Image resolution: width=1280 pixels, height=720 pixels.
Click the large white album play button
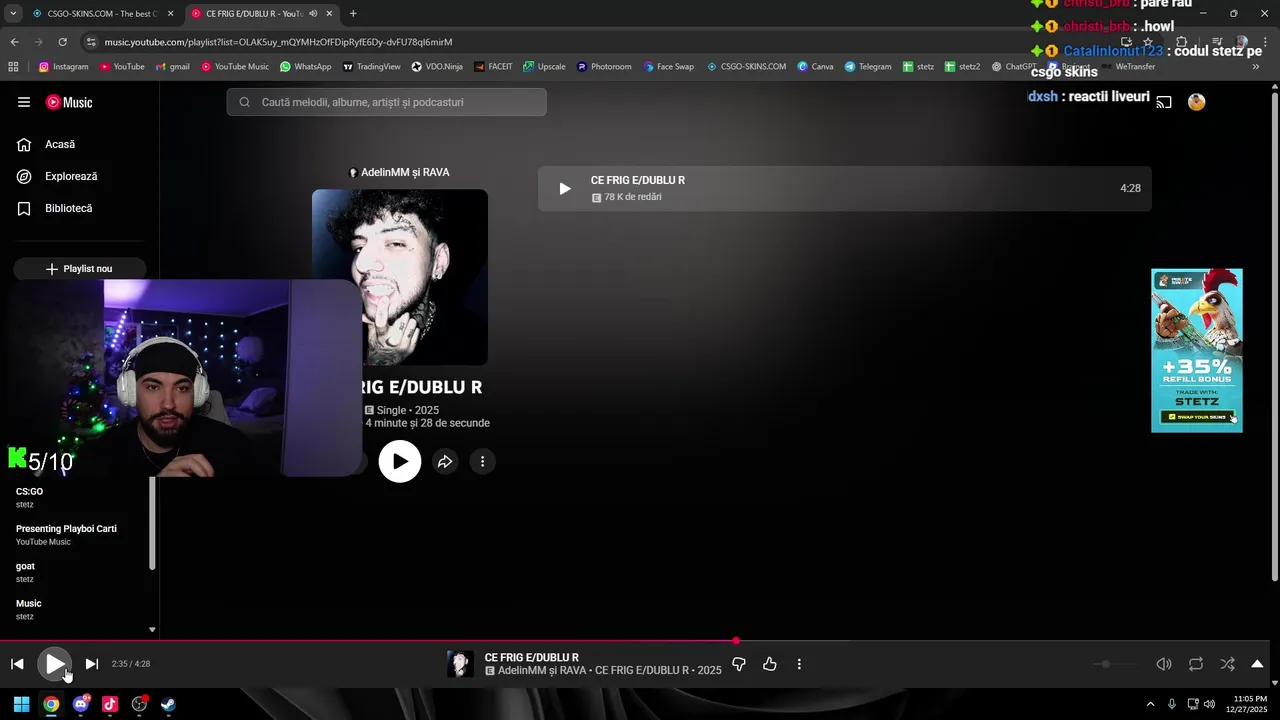400,461
